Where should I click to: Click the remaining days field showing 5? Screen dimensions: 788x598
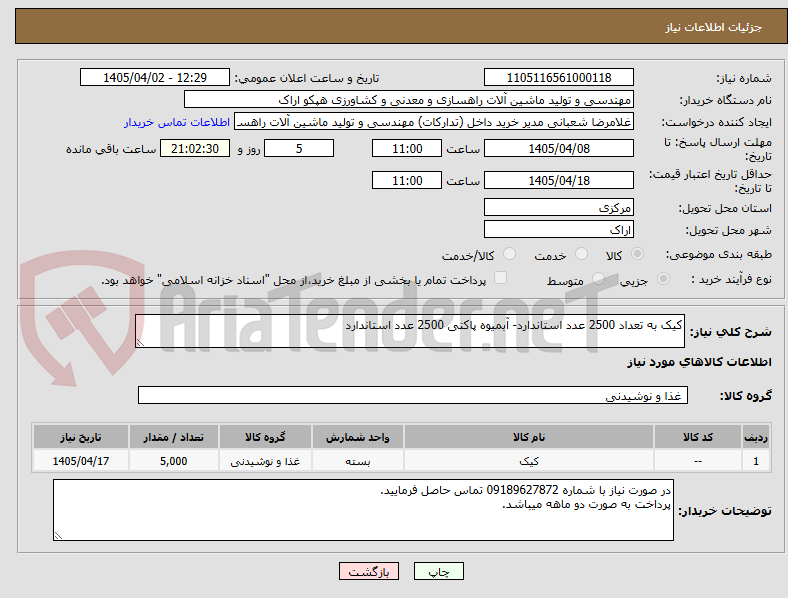point(299,148)
